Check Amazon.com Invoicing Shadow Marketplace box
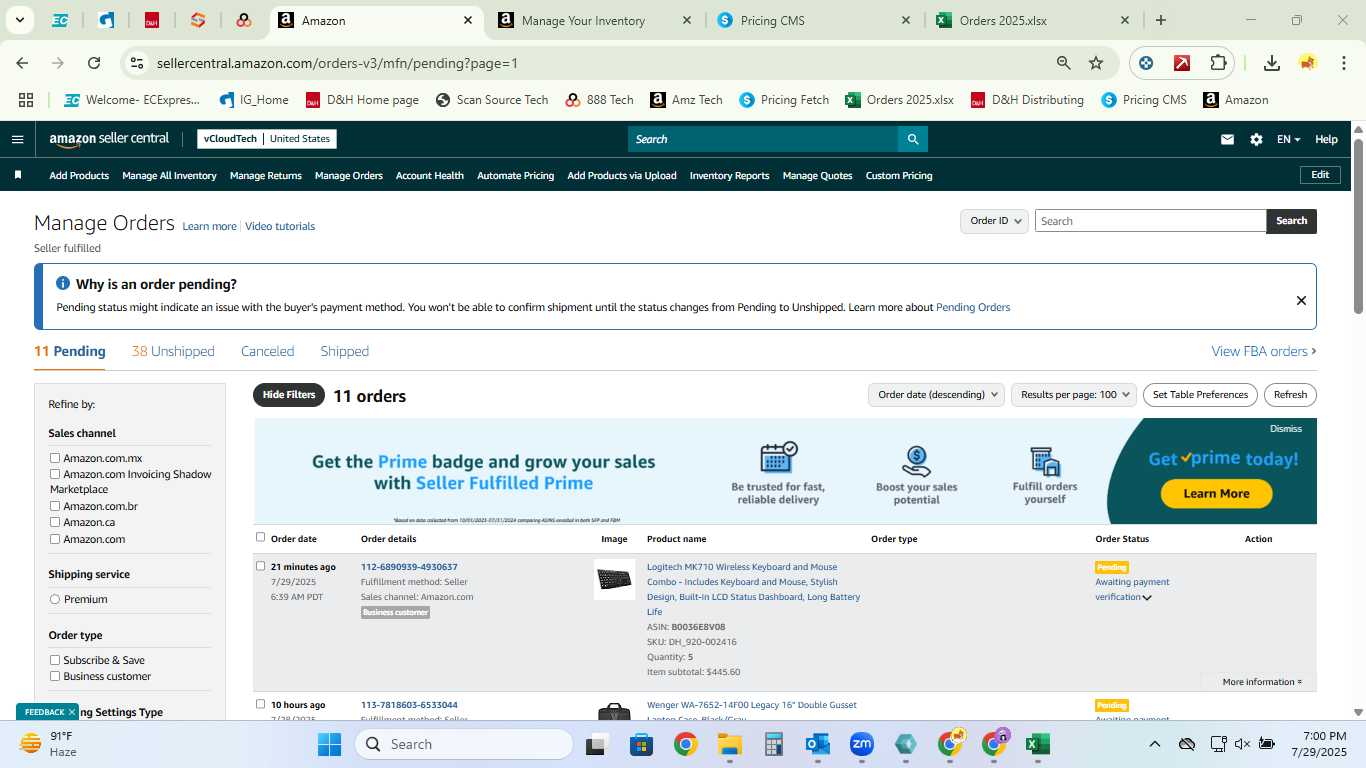The image size is (1366, 768). (x=55, y=474)
